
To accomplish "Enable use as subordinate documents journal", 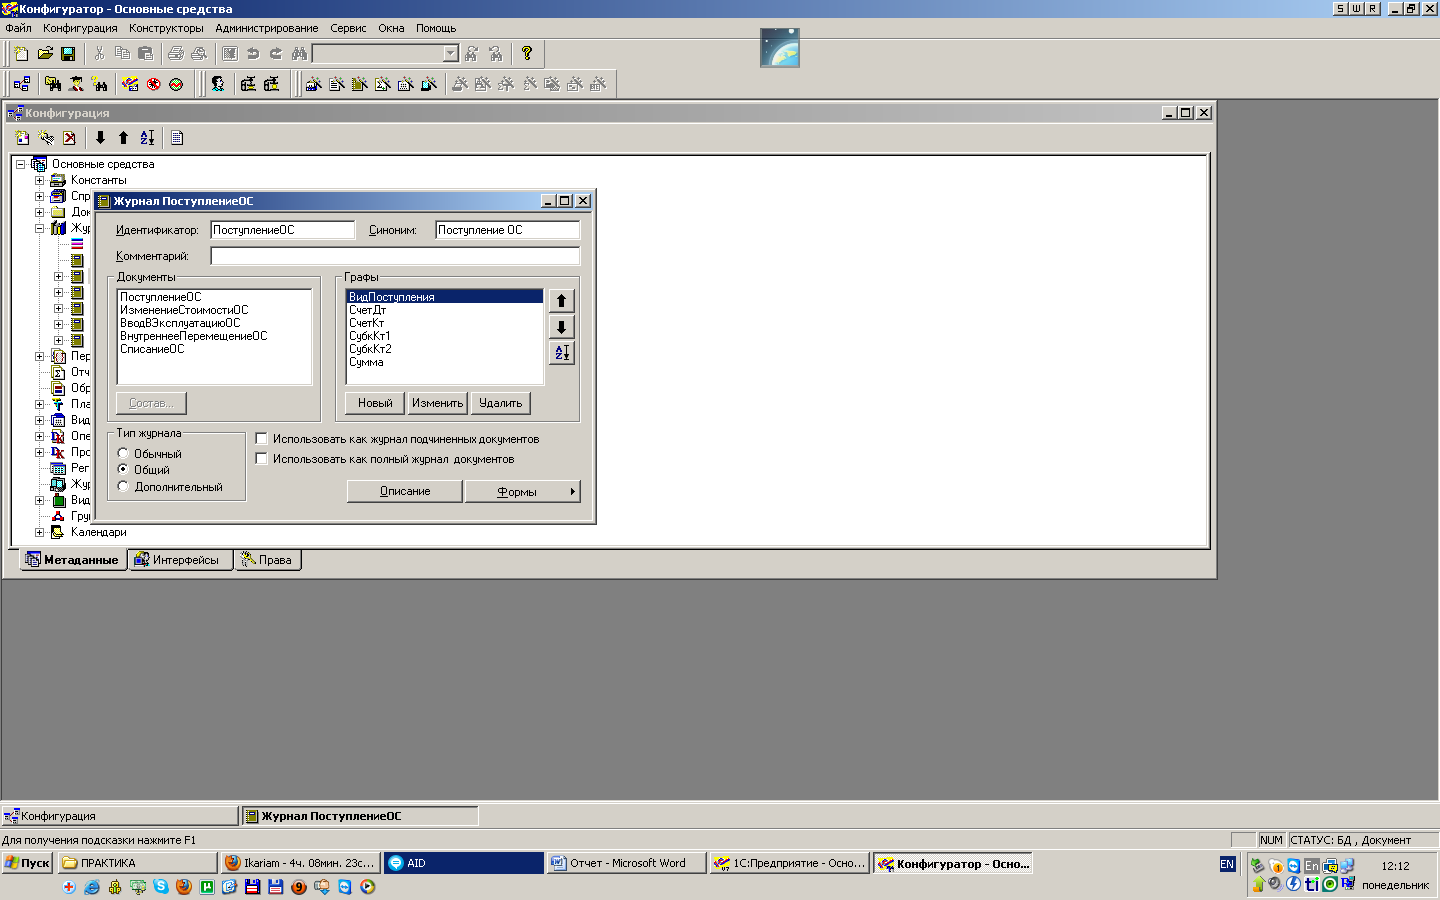I will click(x=262, y=438).
